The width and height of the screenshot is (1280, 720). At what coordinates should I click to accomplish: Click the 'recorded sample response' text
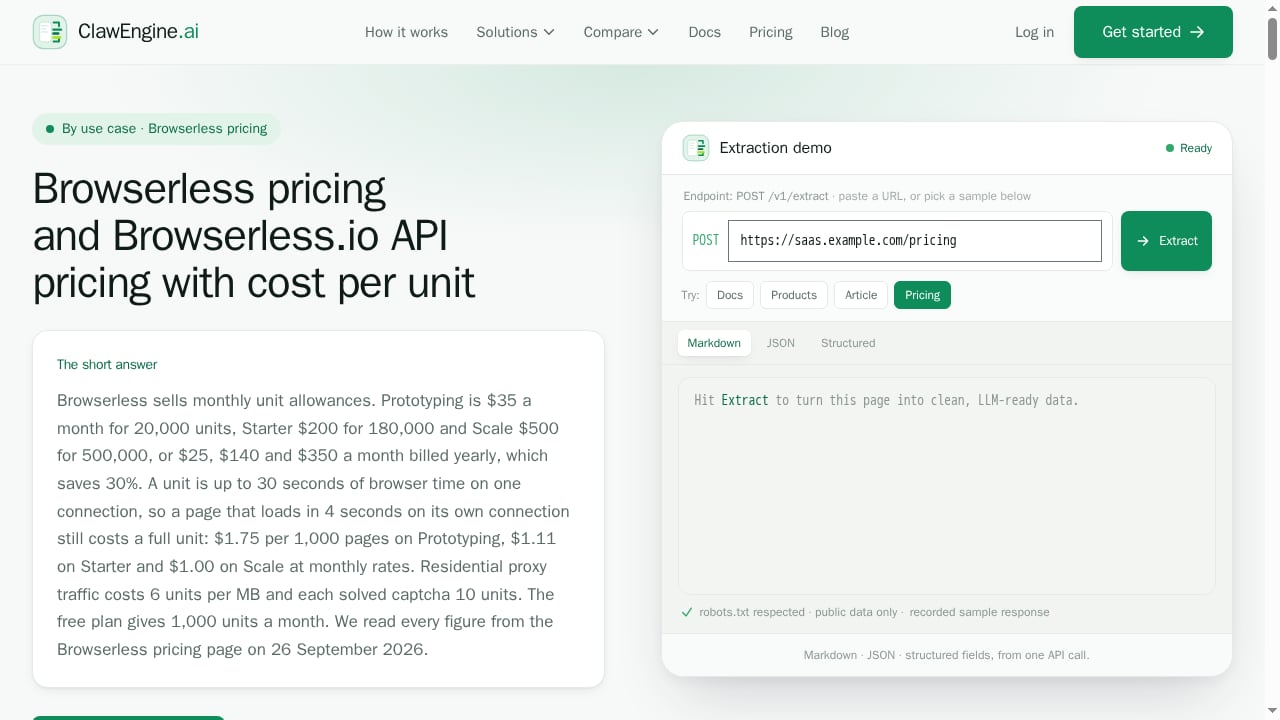979,612
